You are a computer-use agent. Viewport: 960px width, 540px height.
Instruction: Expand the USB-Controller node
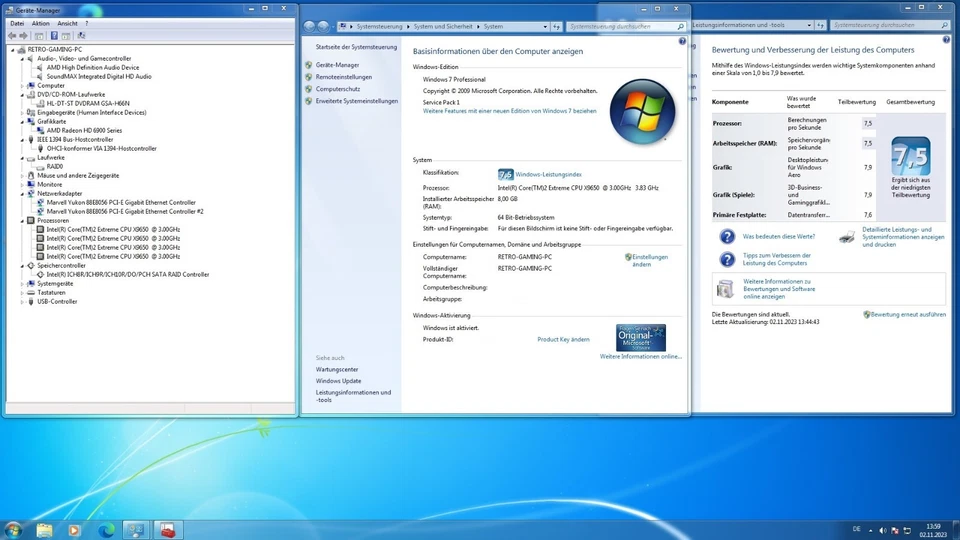tap(23, 301)
